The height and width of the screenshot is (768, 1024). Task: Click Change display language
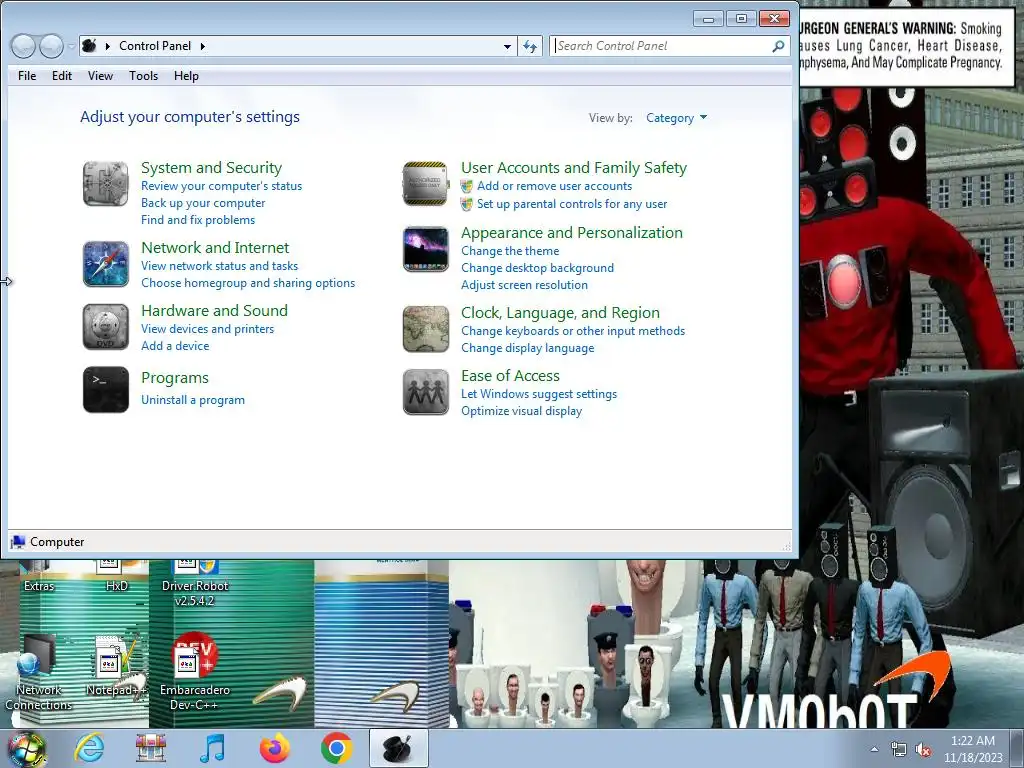point(528,348)
